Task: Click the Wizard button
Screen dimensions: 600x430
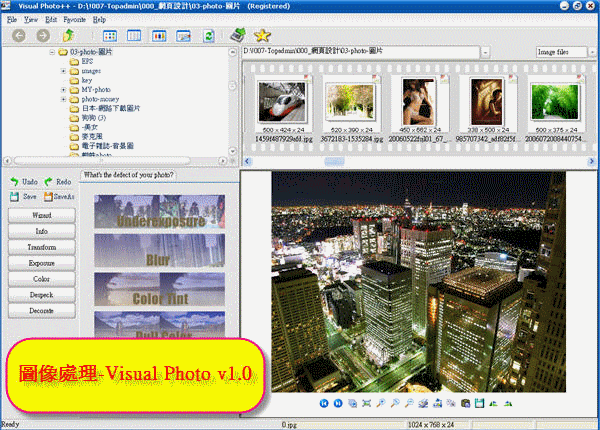Action: coord(41,215)
